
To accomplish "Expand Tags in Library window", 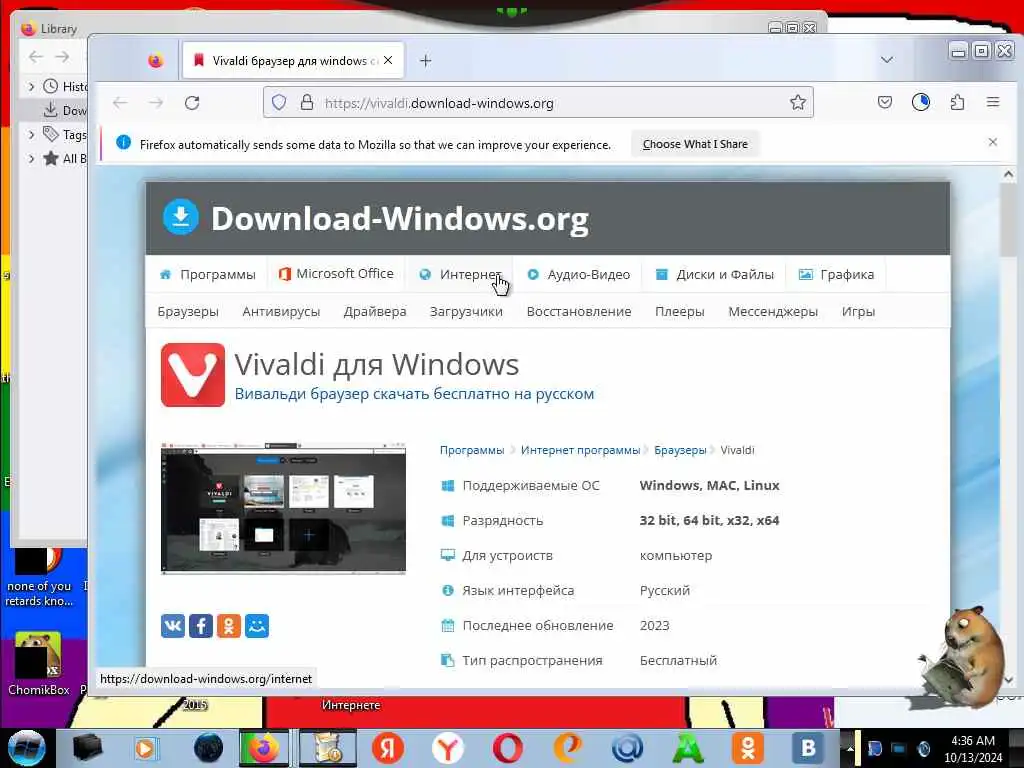I will pyautogui.click(x=31, y=135).
